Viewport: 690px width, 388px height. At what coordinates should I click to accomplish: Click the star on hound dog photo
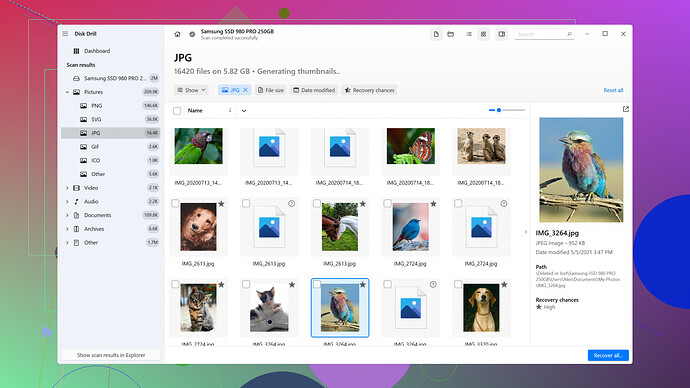pos(504,285)
